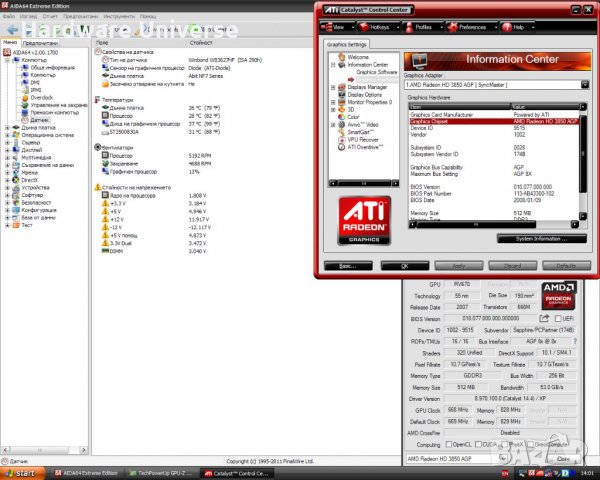Click the DirectX Xbox-style icon in tree
600x480 pixels.
[x=16, y=180]
